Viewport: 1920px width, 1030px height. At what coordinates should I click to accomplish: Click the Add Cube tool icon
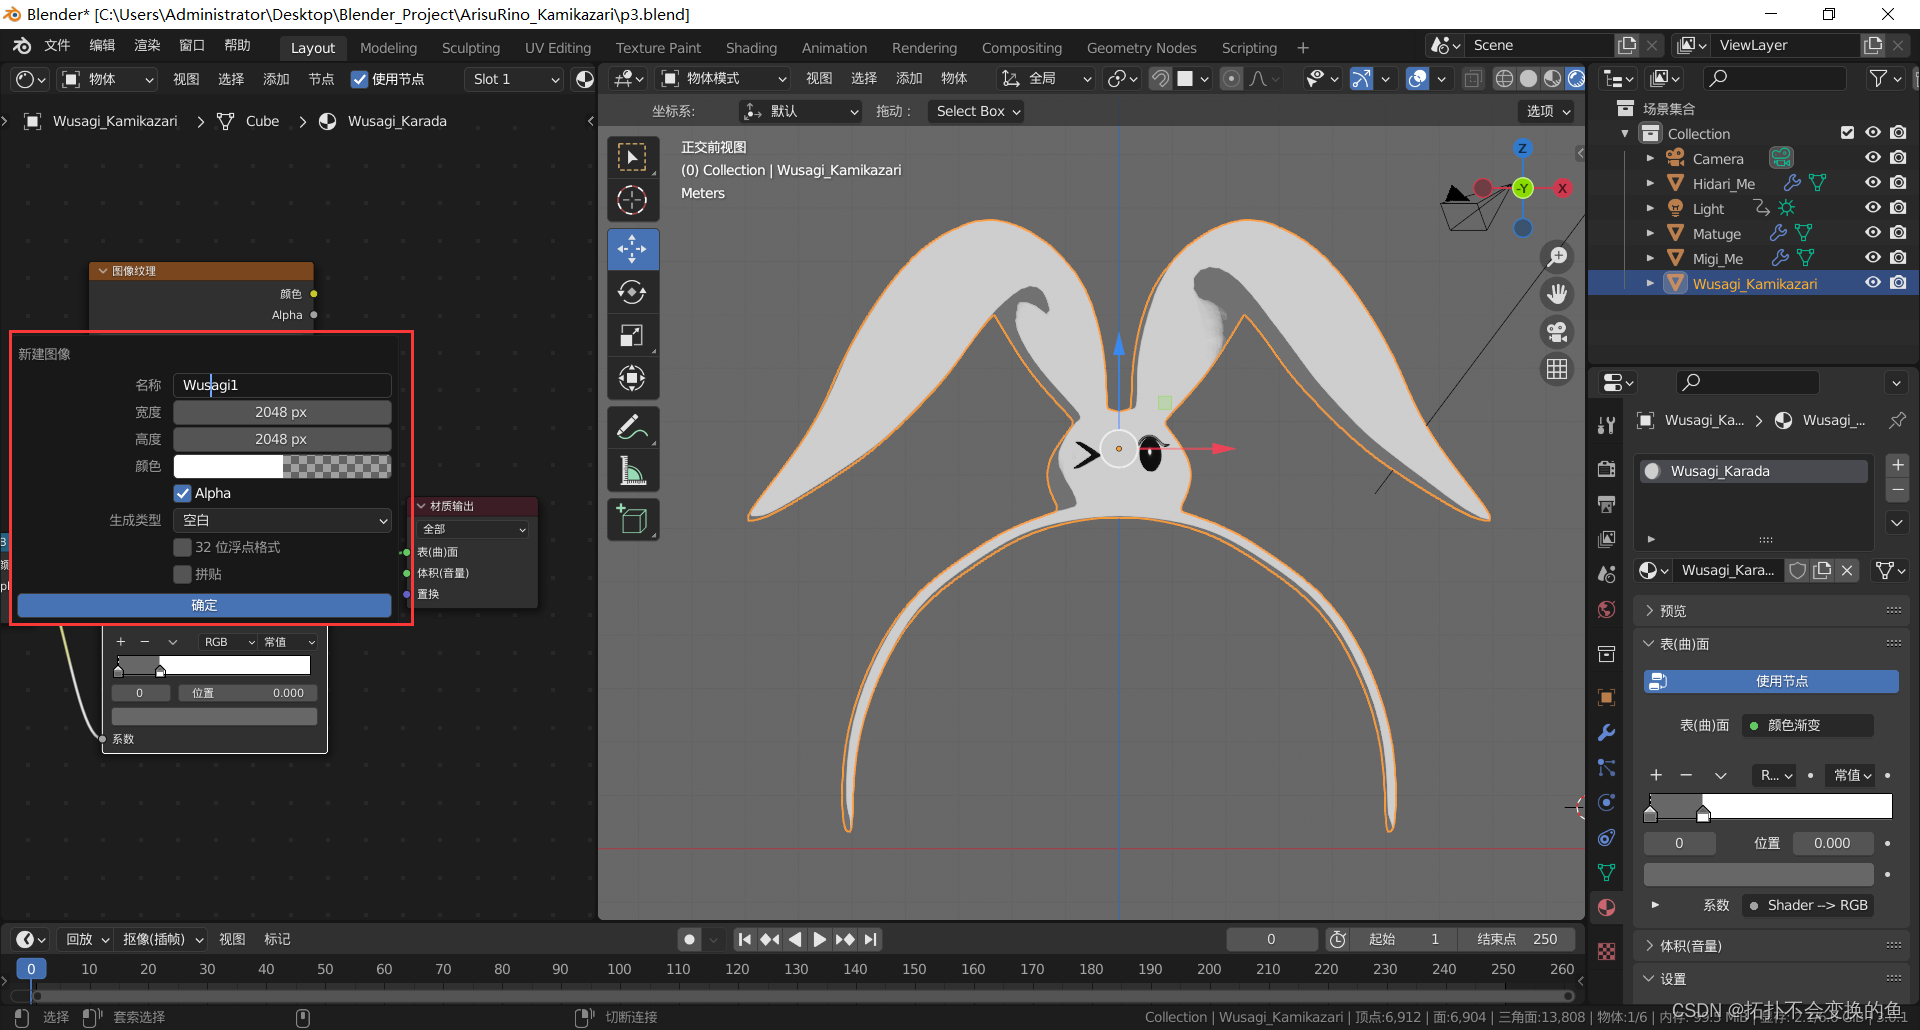coord(632,520)
